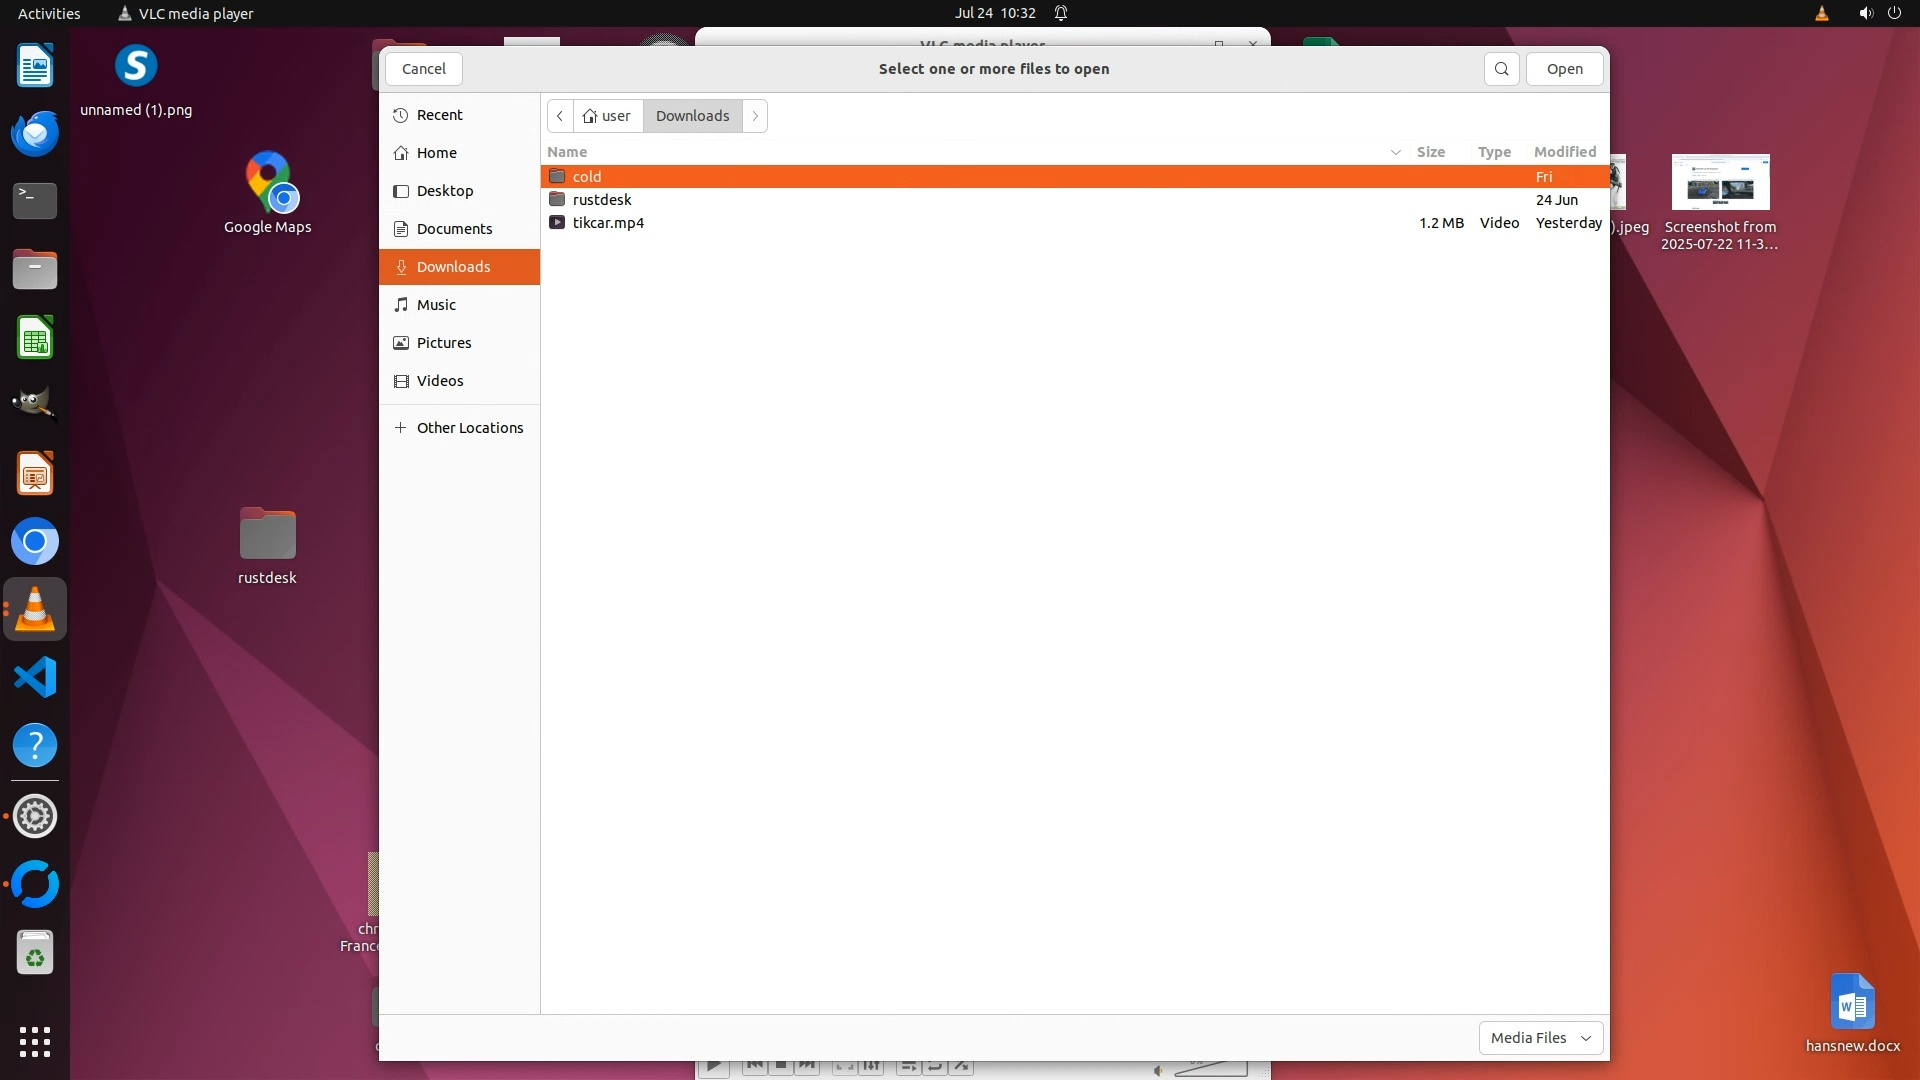Open Visual Studio Code from dock
The height and width of the screenshot is (1080, 1920).
click(x=35, y=677)
